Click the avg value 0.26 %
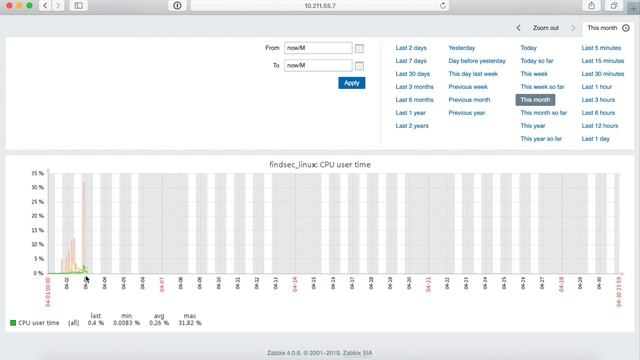640x360 pixels. 159,323
